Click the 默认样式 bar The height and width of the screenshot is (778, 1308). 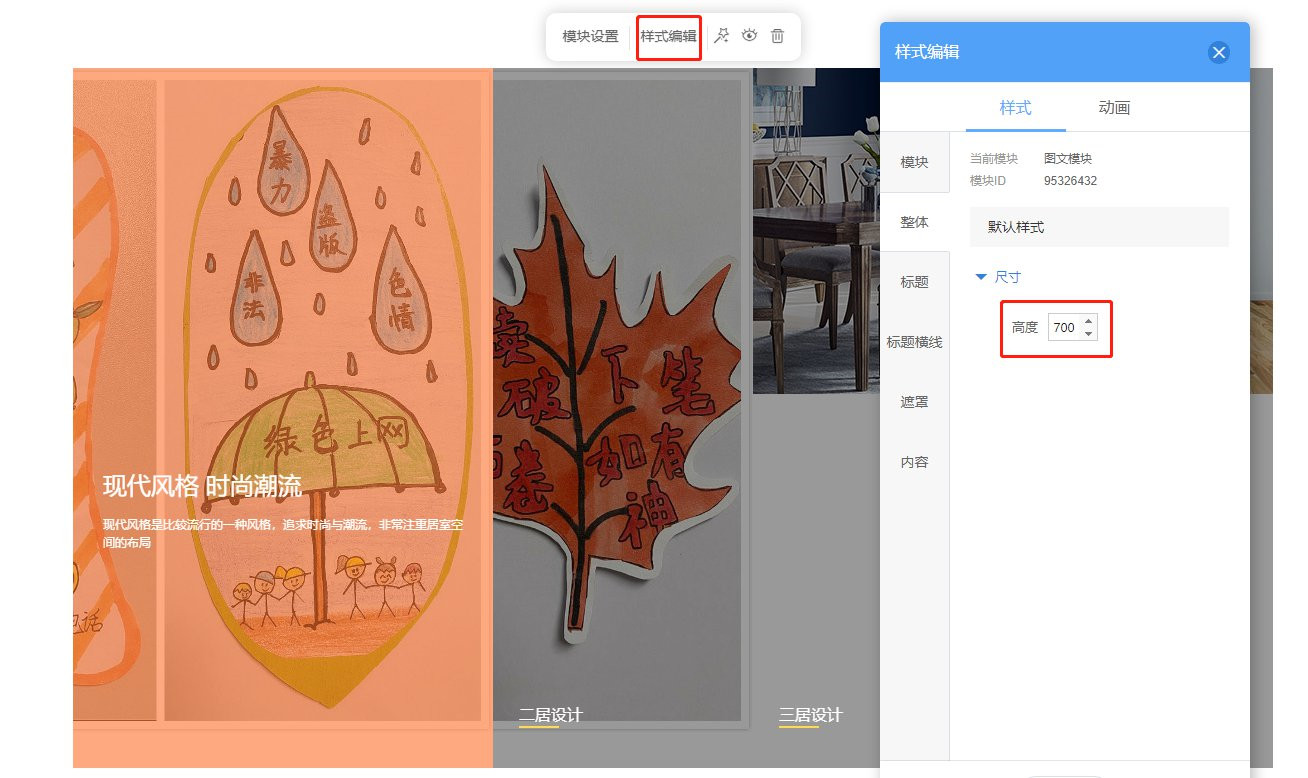tap(1099, 227)
